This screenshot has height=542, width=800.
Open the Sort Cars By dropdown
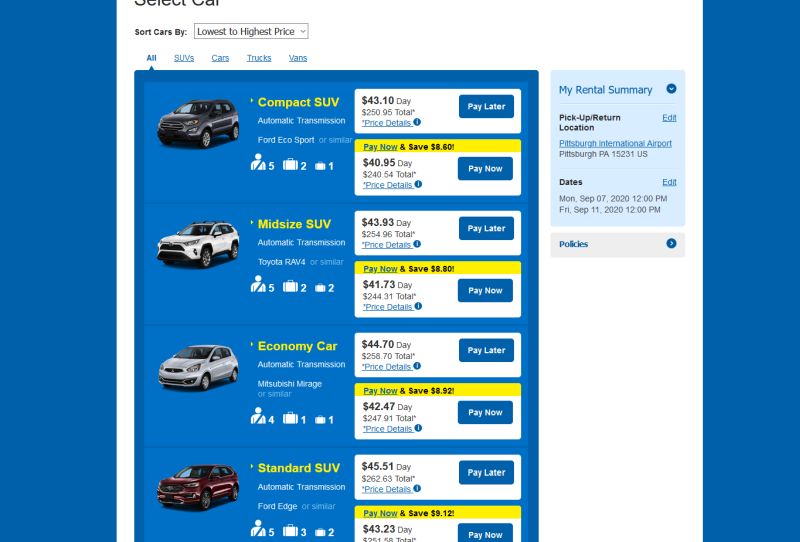(251, 31)
